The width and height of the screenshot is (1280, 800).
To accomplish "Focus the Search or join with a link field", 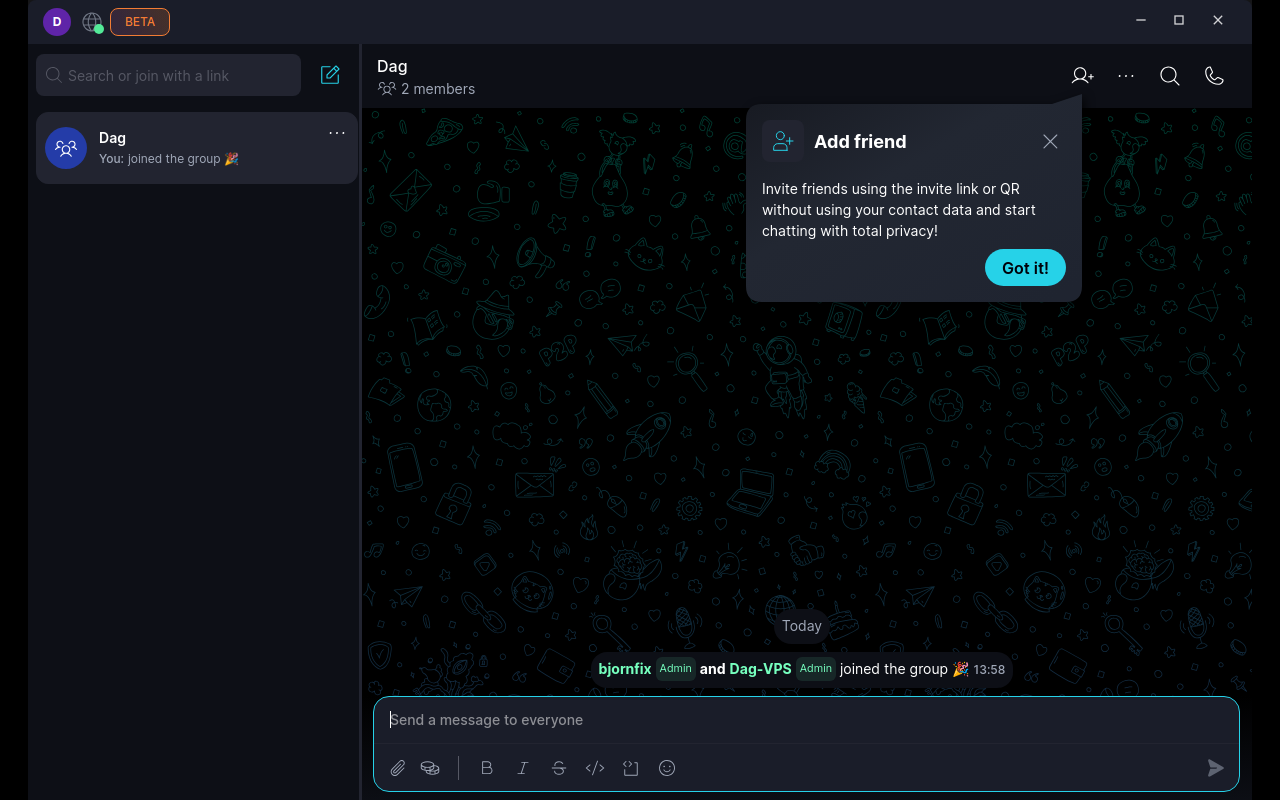I will (168, 76).
